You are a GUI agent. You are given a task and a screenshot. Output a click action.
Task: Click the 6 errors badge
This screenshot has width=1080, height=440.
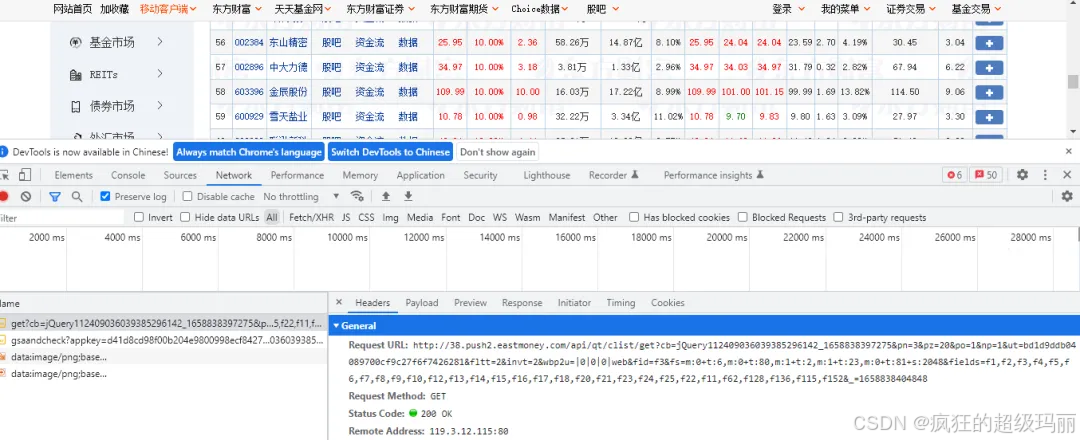click(x=954, y=175)
